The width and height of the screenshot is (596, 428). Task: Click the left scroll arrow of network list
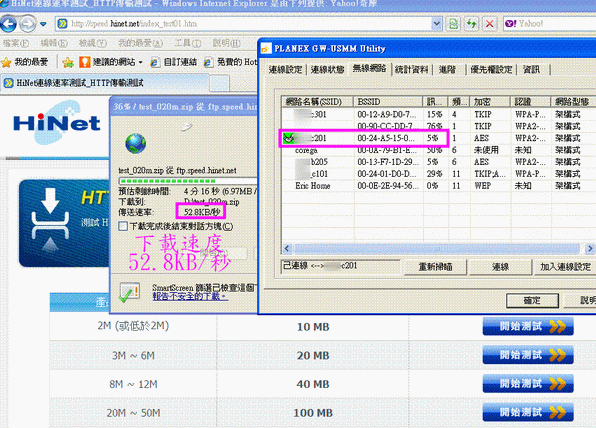(287, 249)
